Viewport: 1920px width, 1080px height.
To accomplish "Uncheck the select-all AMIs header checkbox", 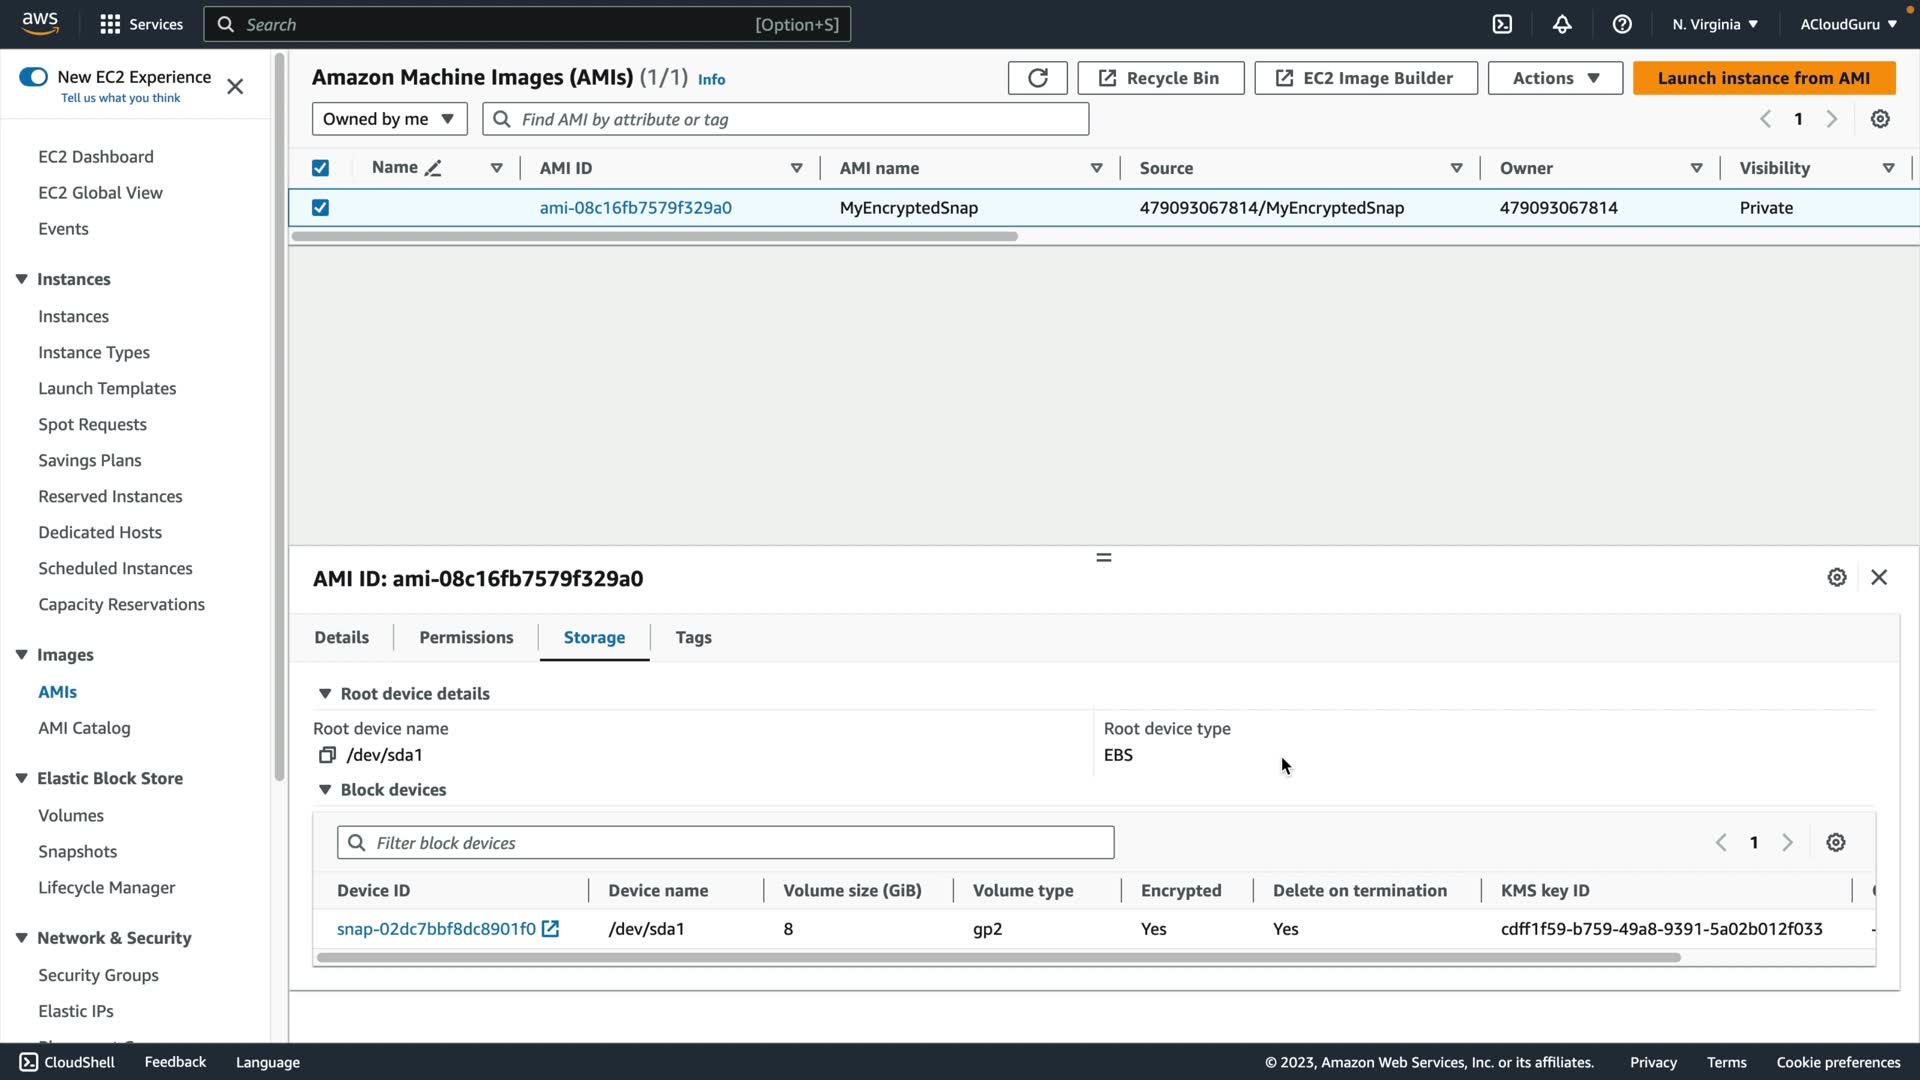I will pyautogui.click(x=320, y=168).
